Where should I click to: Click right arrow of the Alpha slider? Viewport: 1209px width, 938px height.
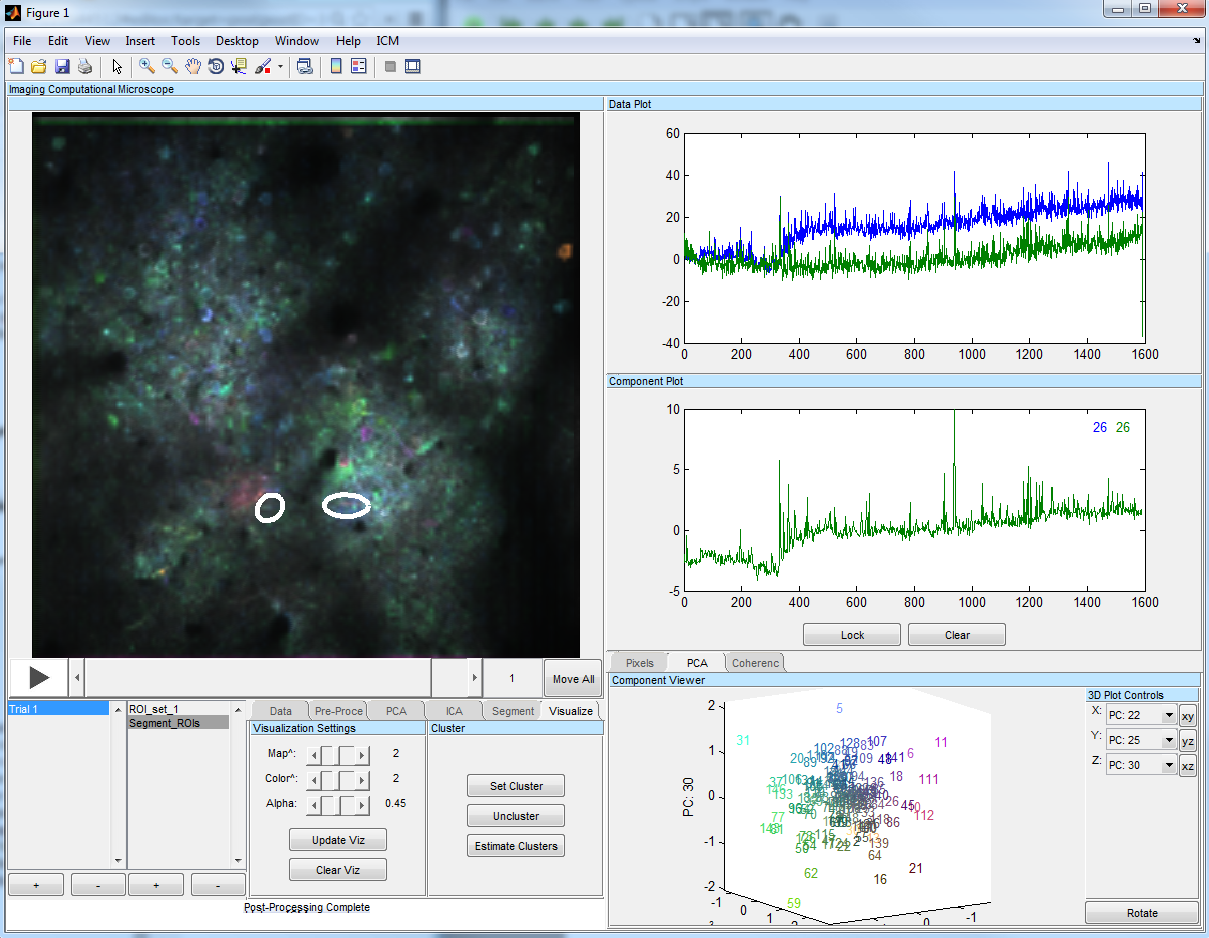(x=363, y=804)
